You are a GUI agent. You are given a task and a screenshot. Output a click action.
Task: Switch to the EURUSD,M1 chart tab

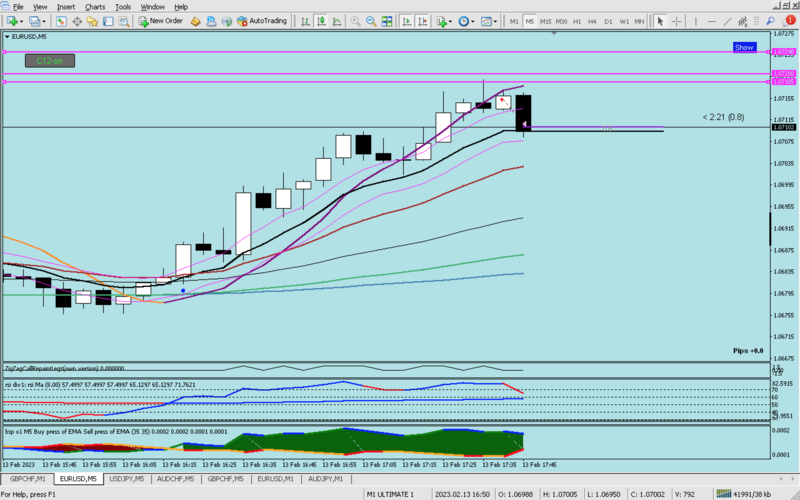276,479
